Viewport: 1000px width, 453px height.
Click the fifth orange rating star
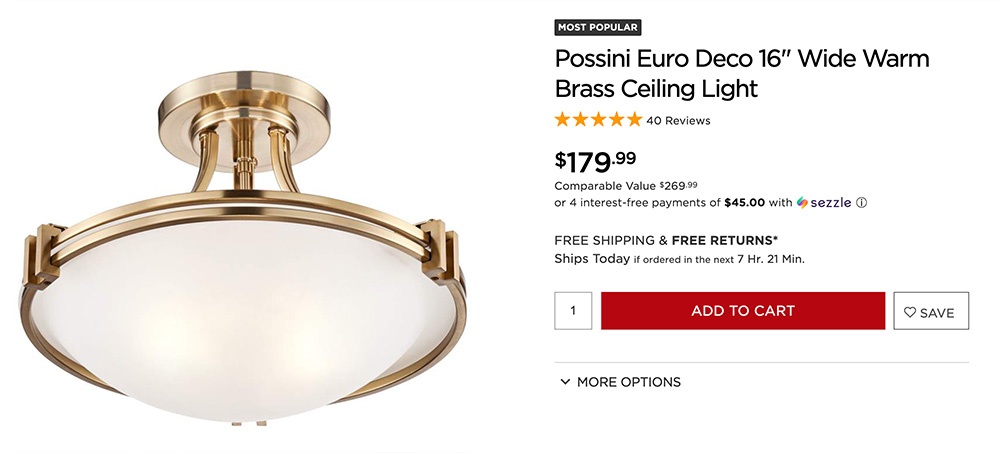[634, 119]
